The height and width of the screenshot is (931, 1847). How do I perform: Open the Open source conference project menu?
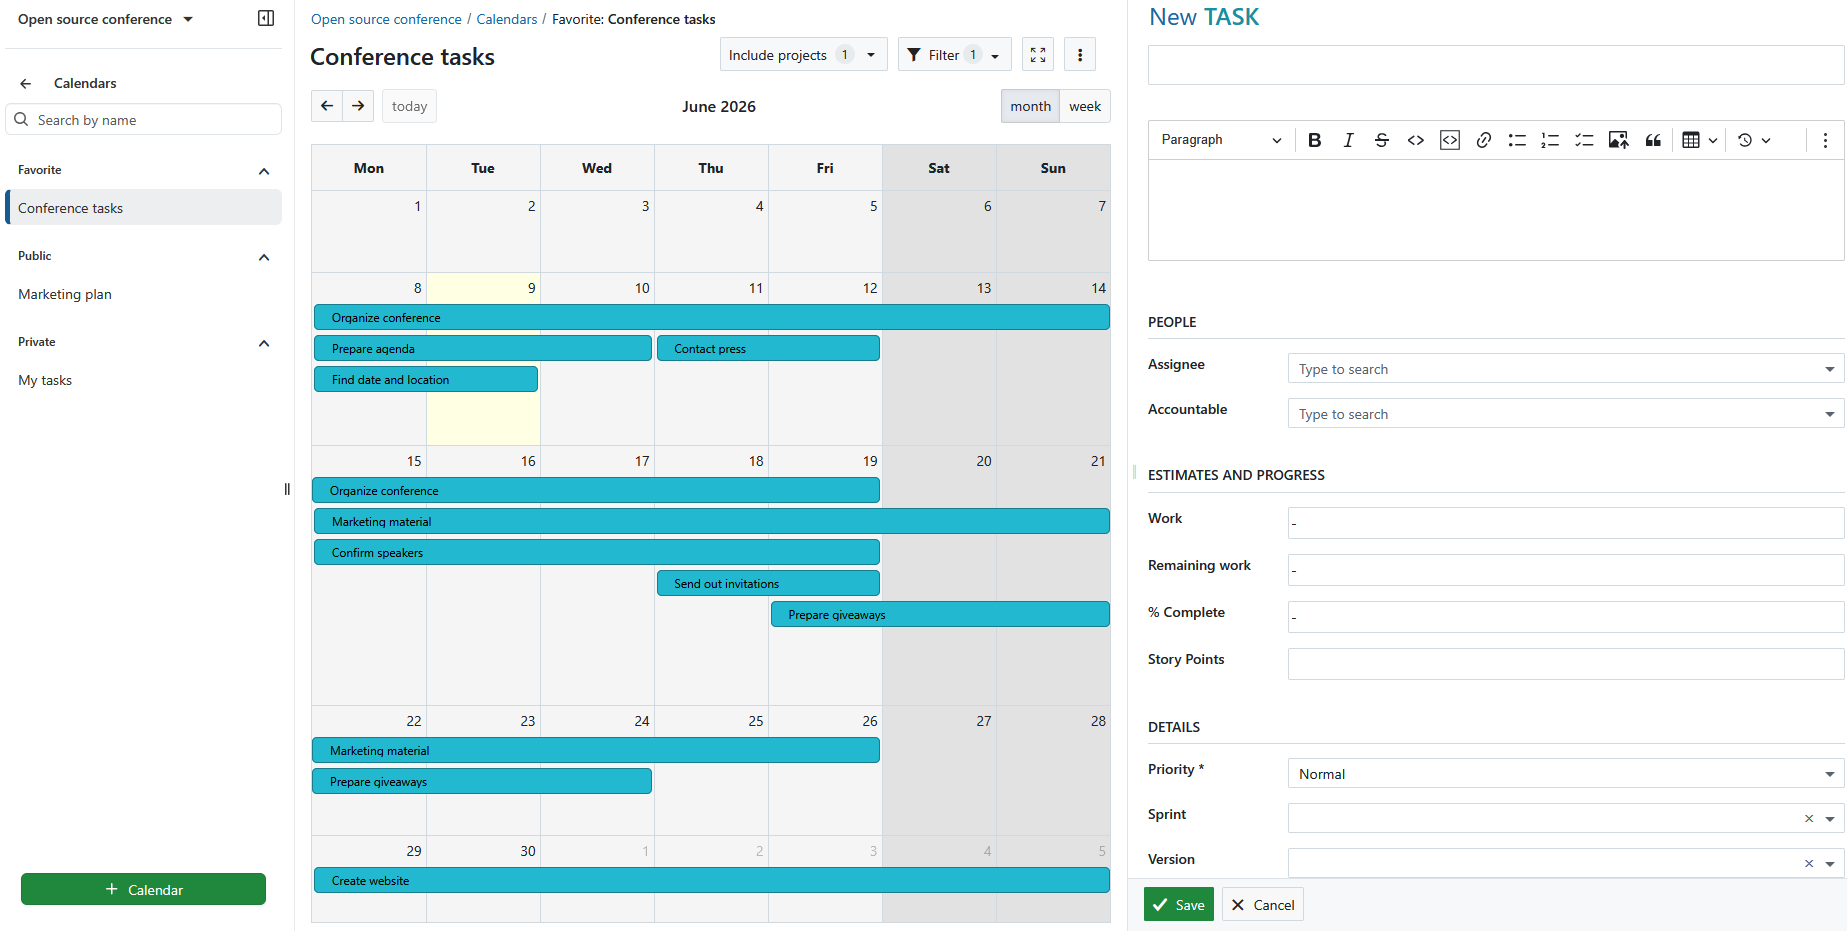click(105, 19)
